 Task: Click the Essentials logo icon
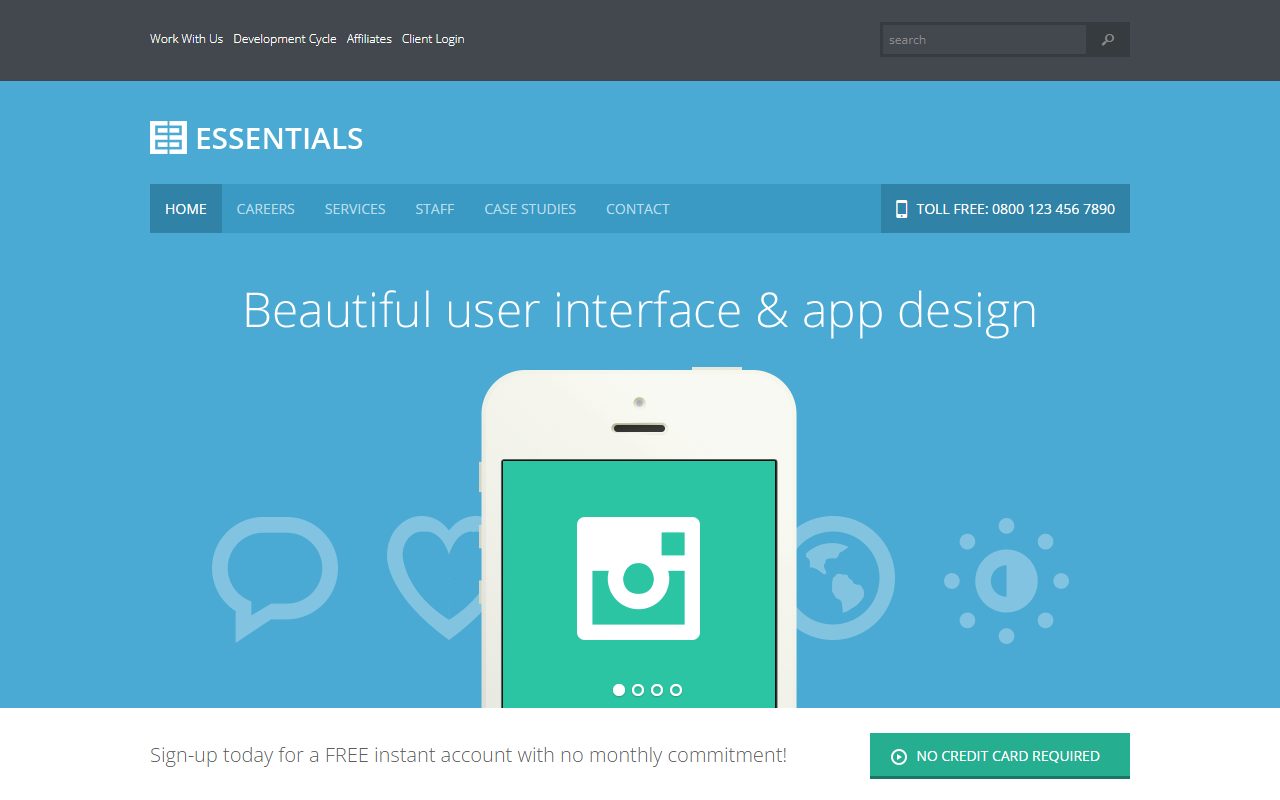tap(168, 138)
